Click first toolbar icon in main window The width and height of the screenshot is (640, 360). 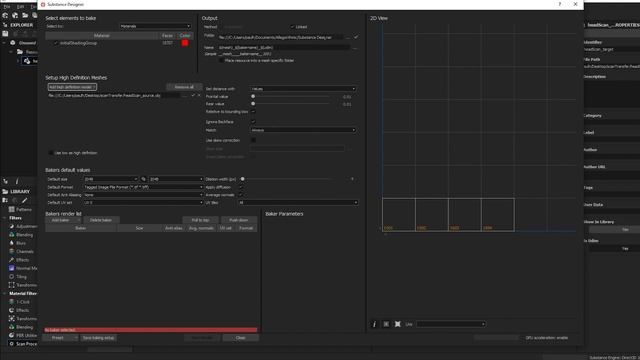pyautogui.click(x=5, y=15)
